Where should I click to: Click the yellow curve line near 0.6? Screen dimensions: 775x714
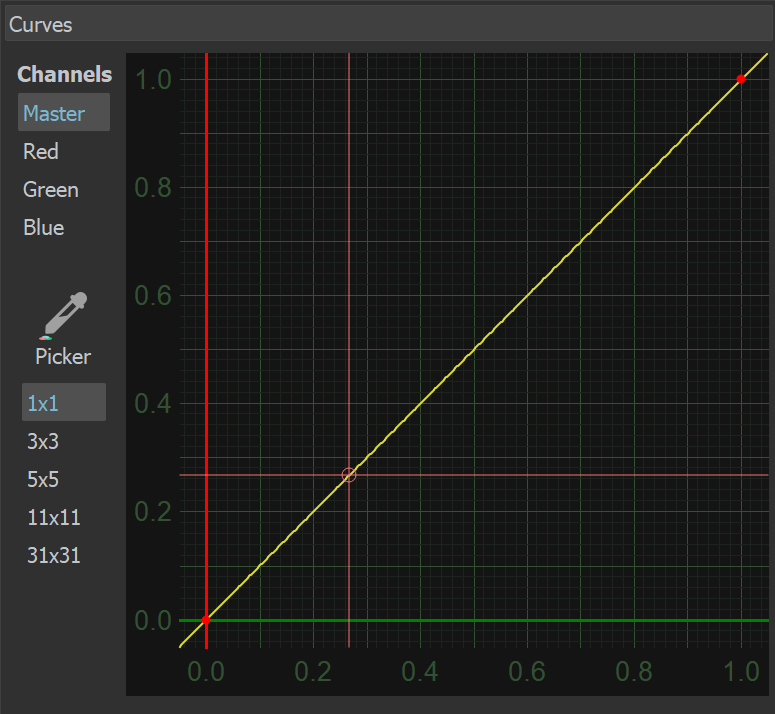[527, 295]
